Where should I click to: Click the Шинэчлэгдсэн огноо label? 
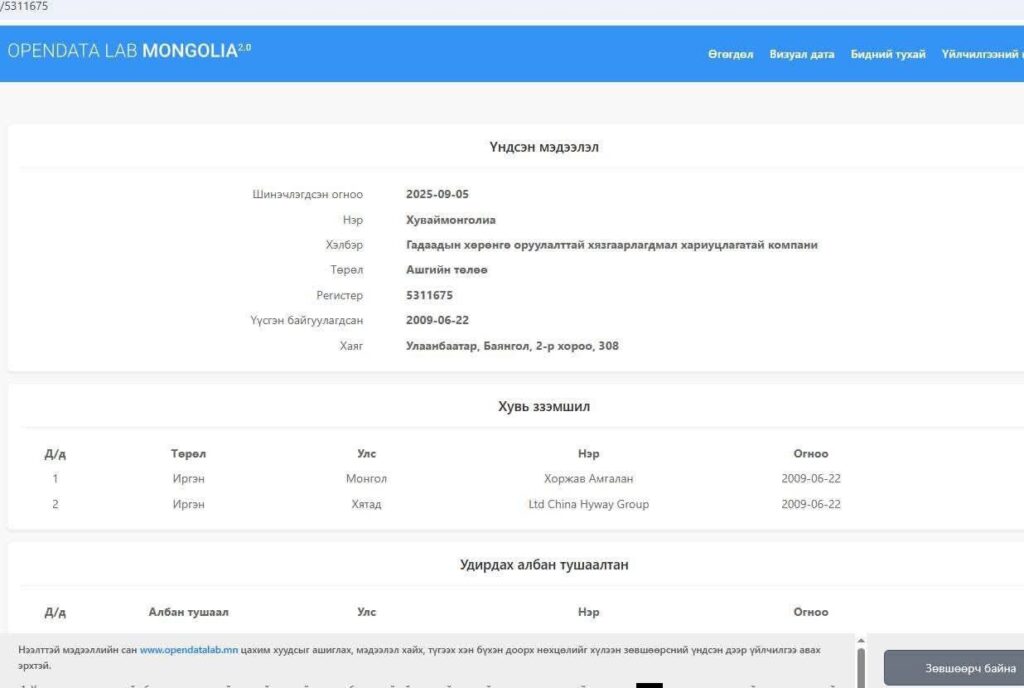[308, 195]
